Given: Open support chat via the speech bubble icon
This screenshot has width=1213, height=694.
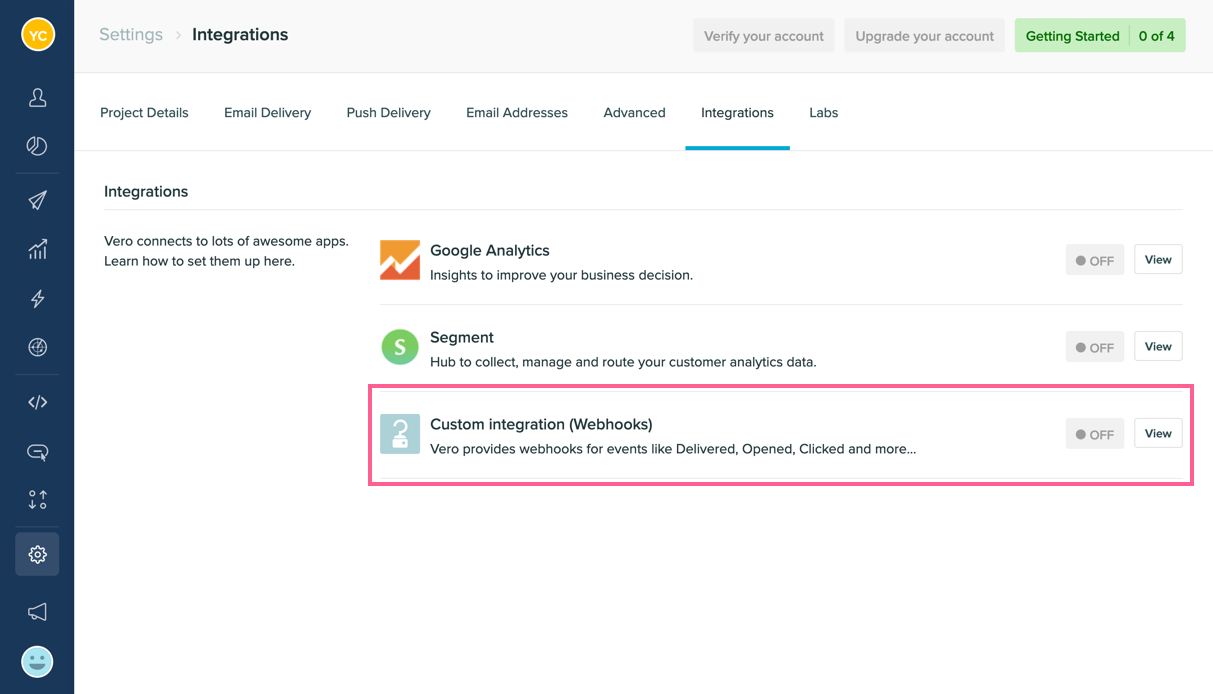Looking at the screenshot, I should coord(37,452).
